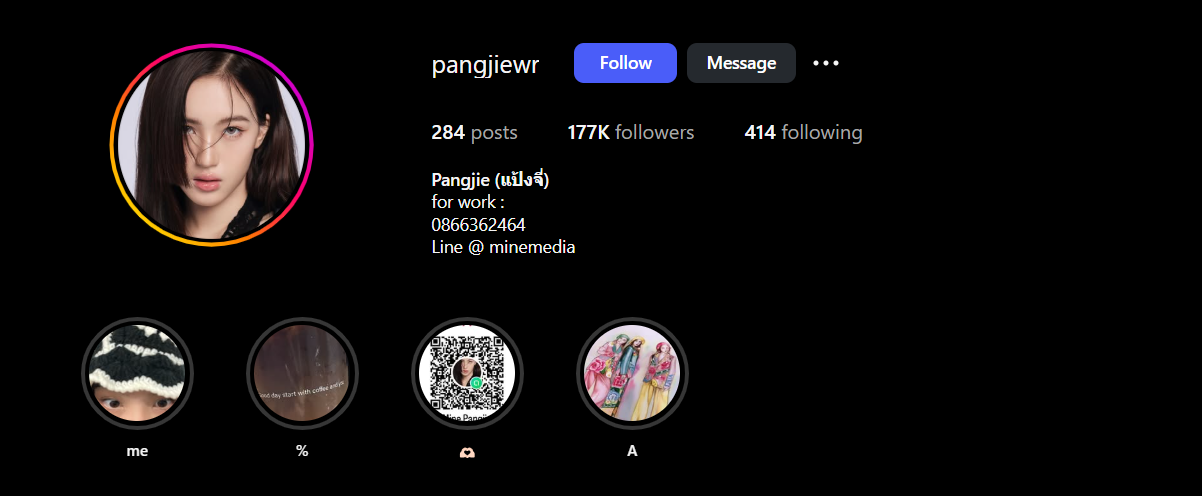The width and height of the screenshot is (1202, 496).
Task: Click the 'A' highlight label
Action: pos(632,451)
